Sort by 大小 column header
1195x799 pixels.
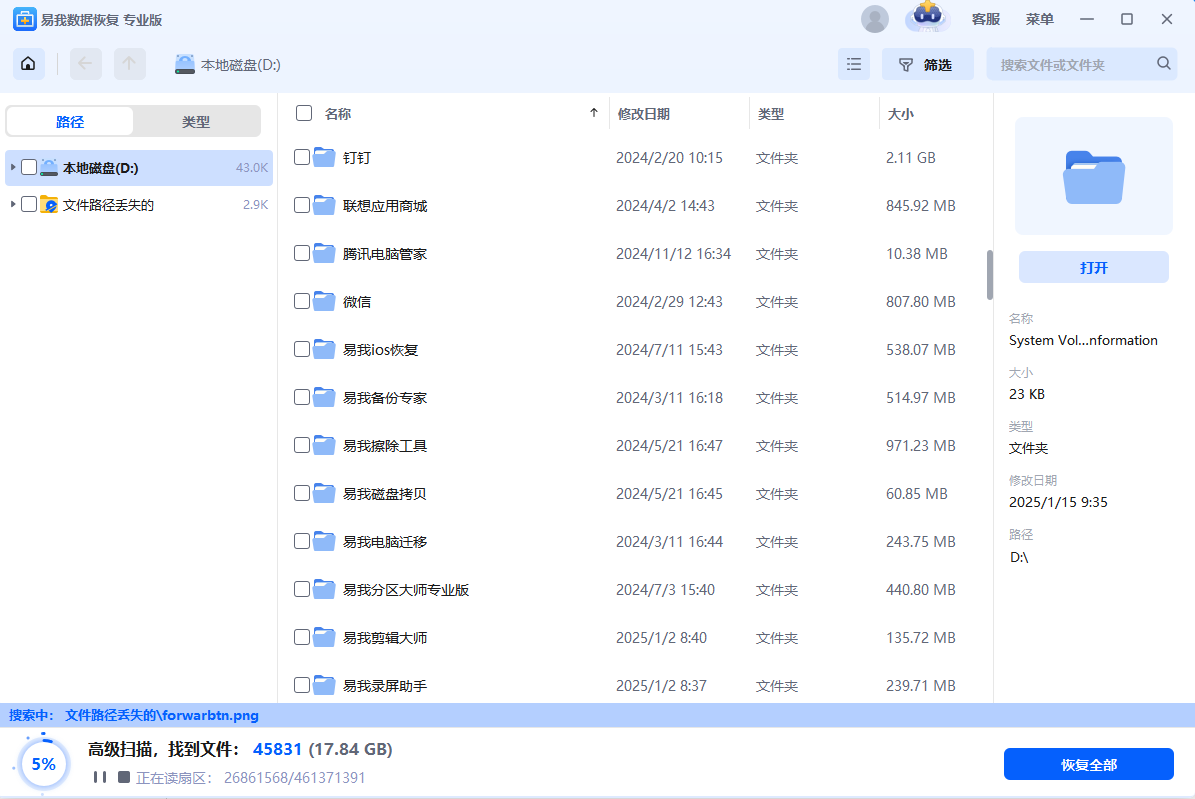tap(901, 114)
